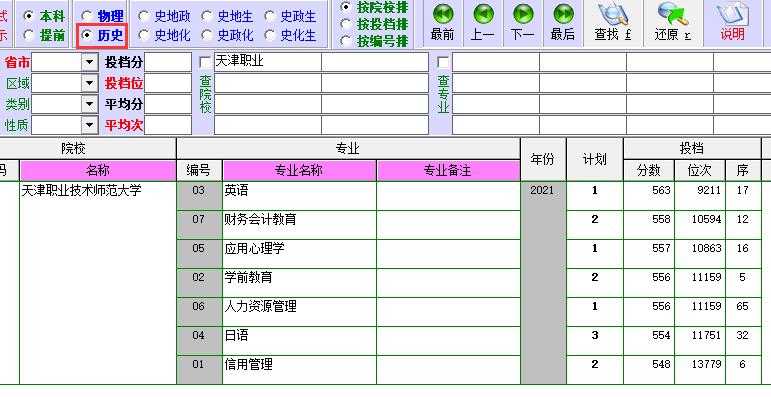Focus the 平均分 input field
The image size is (771, 397).
(x=168, y=104)
